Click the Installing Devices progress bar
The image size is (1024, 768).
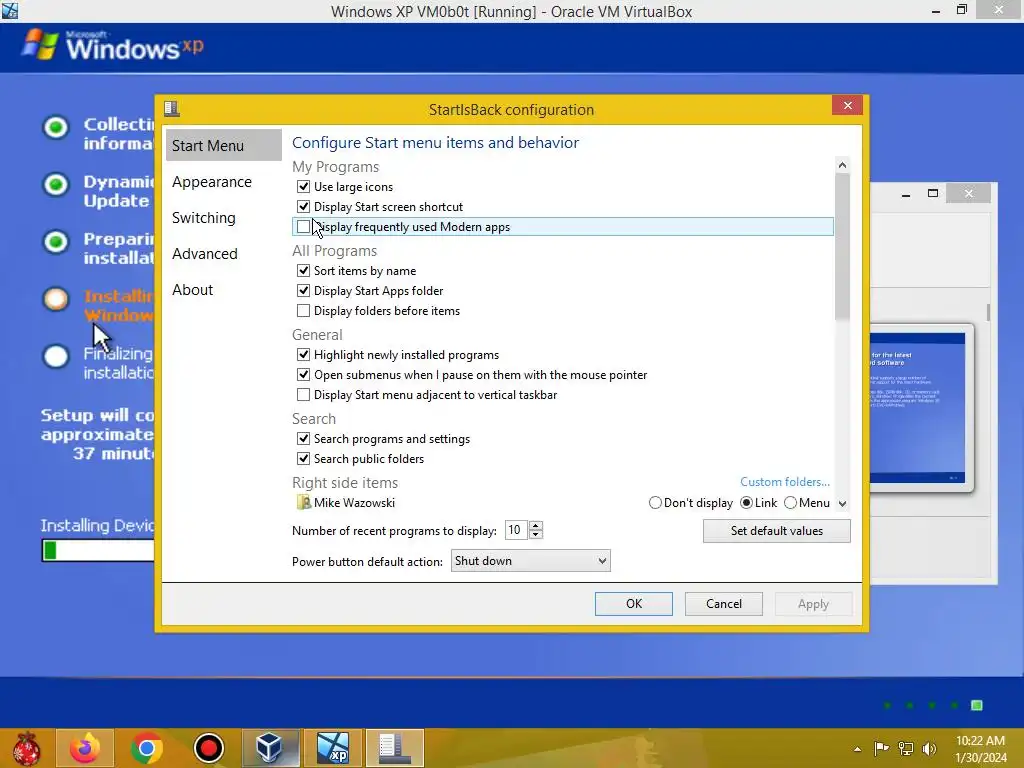tap(98, 550)
